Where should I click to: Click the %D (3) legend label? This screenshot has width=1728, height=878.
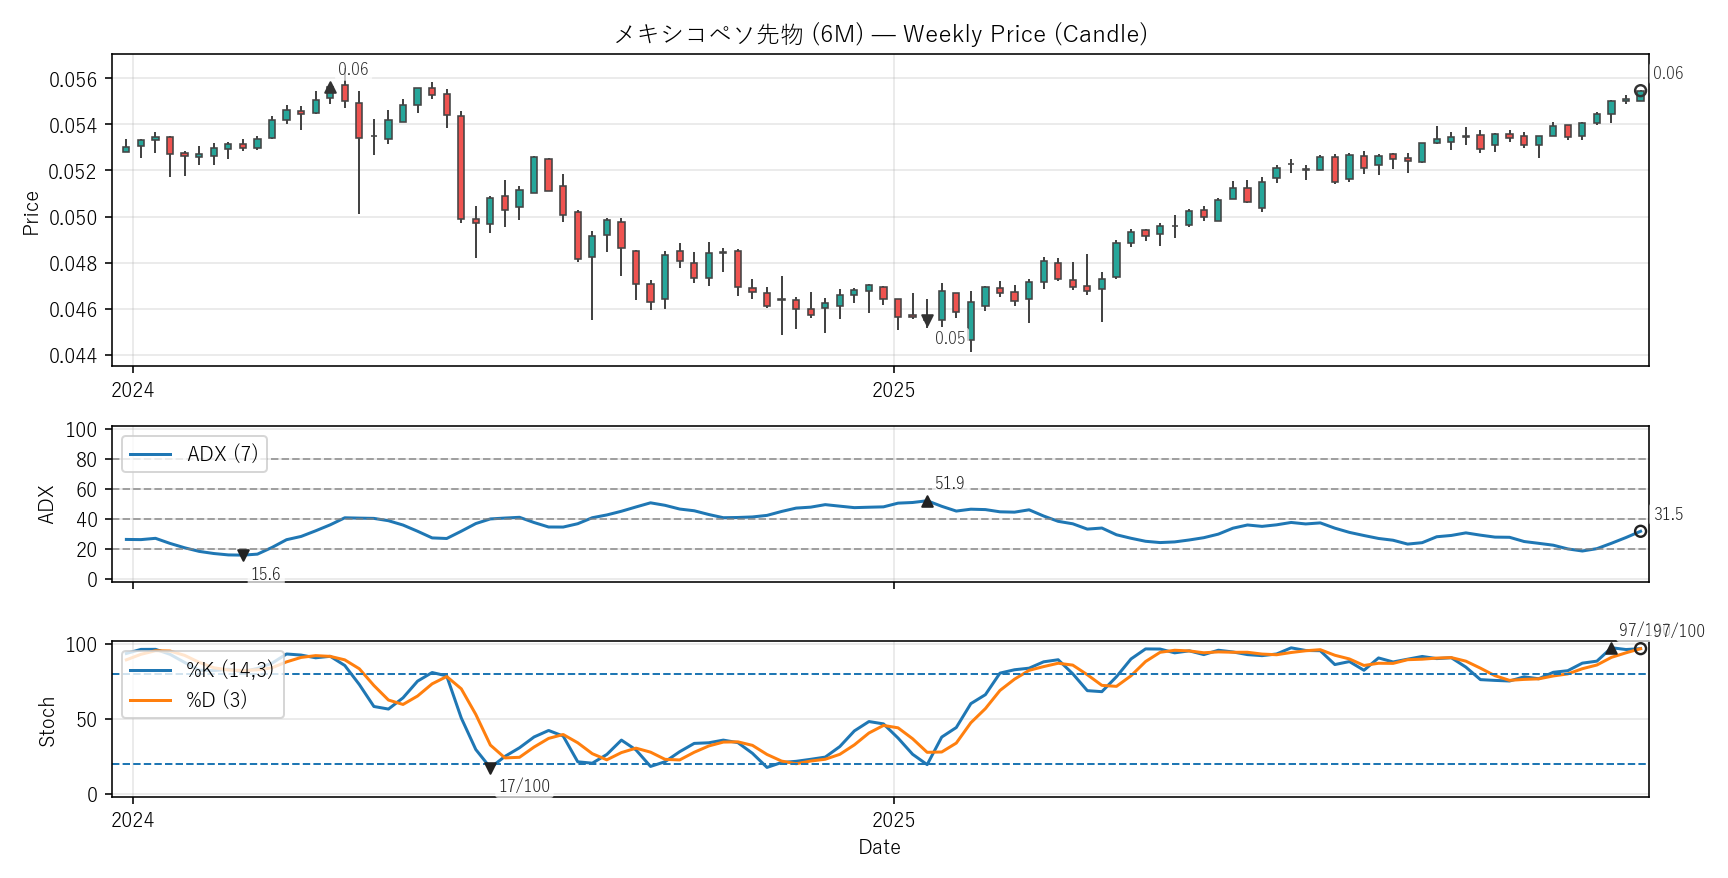pyautogui.click(x=217, y=700)
